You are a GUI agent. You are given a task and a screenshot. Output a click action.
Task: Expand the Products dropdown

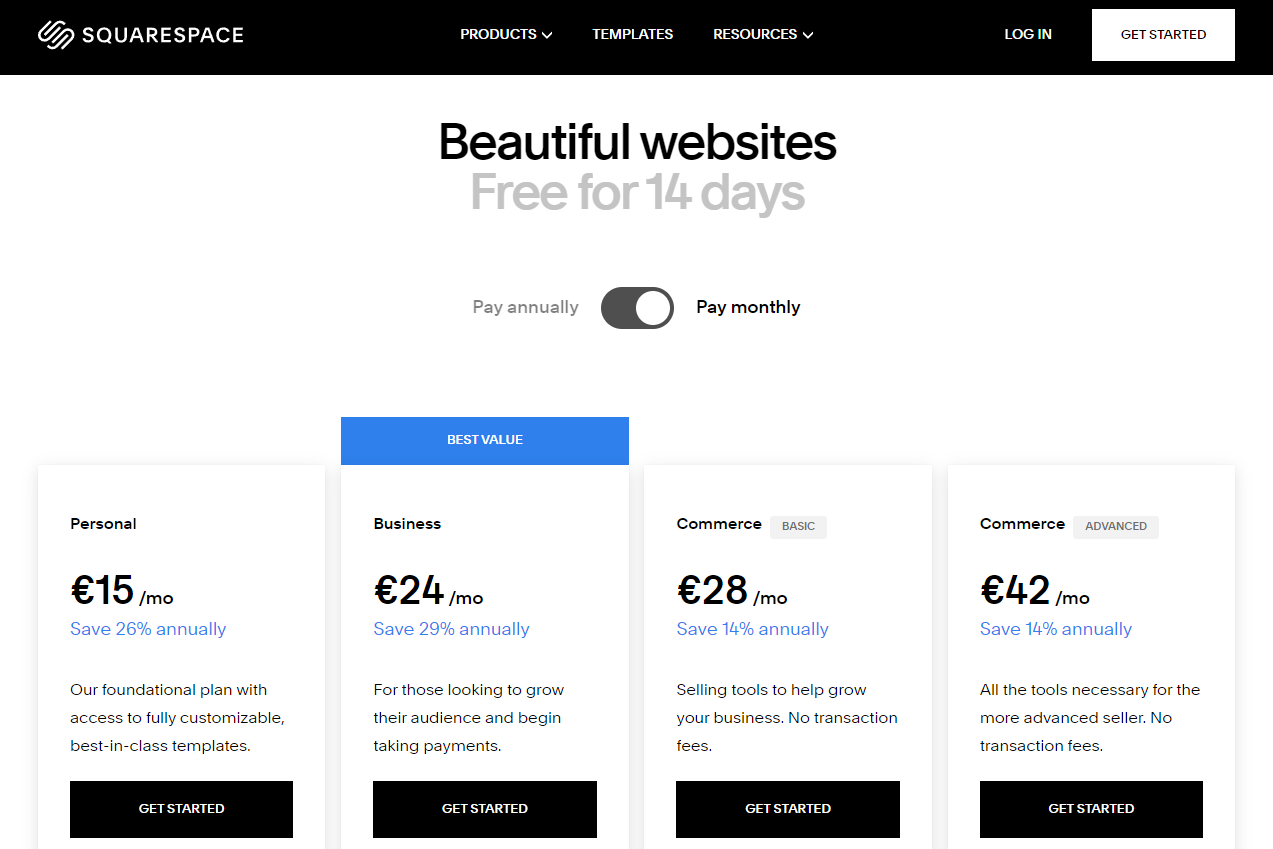(x=505, y=34)
